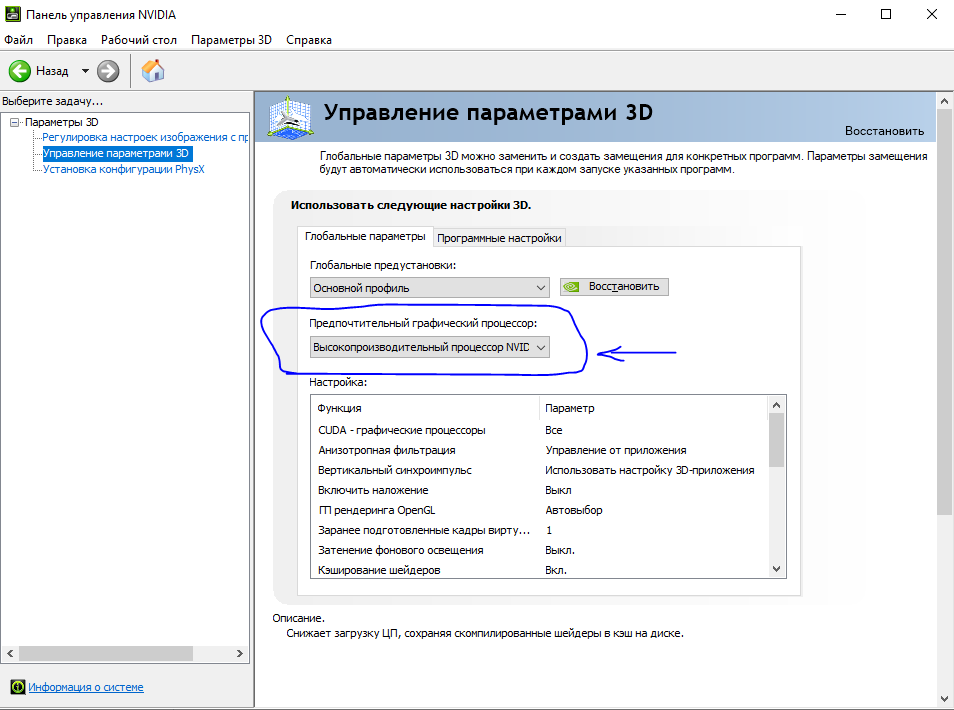Click Восстановить link in header
The height and width of the screenshot is (710, 954).
tap(884, 131)
